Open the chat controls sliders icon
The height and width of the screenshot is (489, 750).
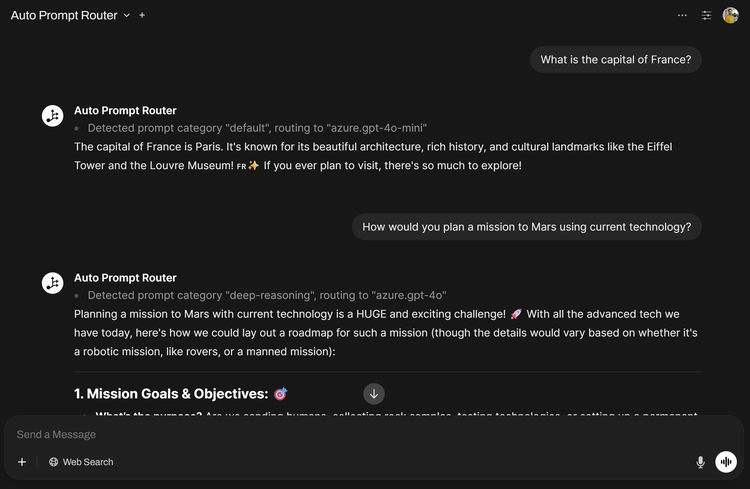[x=706, y=16]
